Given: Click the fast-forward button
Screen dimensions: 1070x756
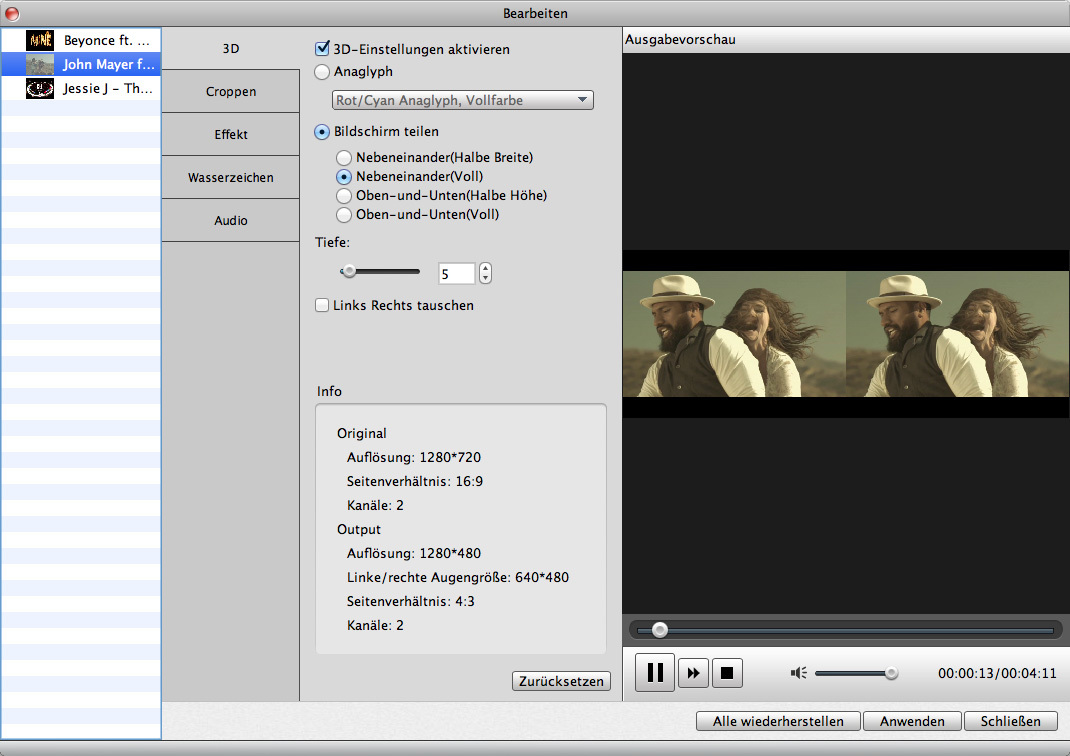Looking at the screenshot, I should pos(693,673).
